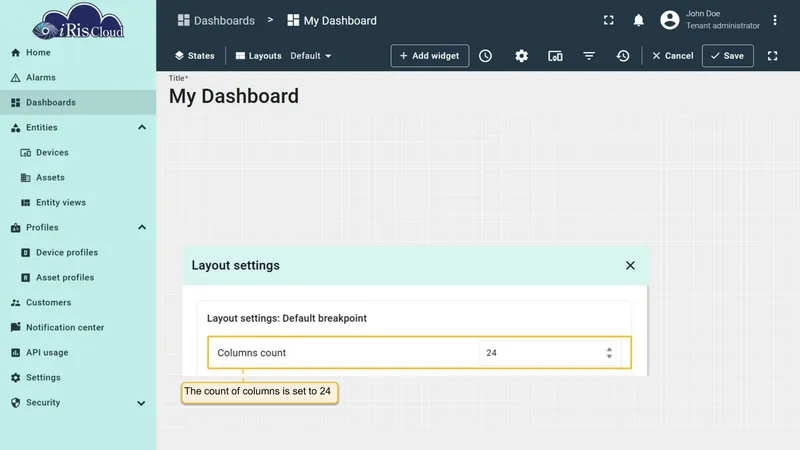Open the Default state dropdown

pos(311,56)
